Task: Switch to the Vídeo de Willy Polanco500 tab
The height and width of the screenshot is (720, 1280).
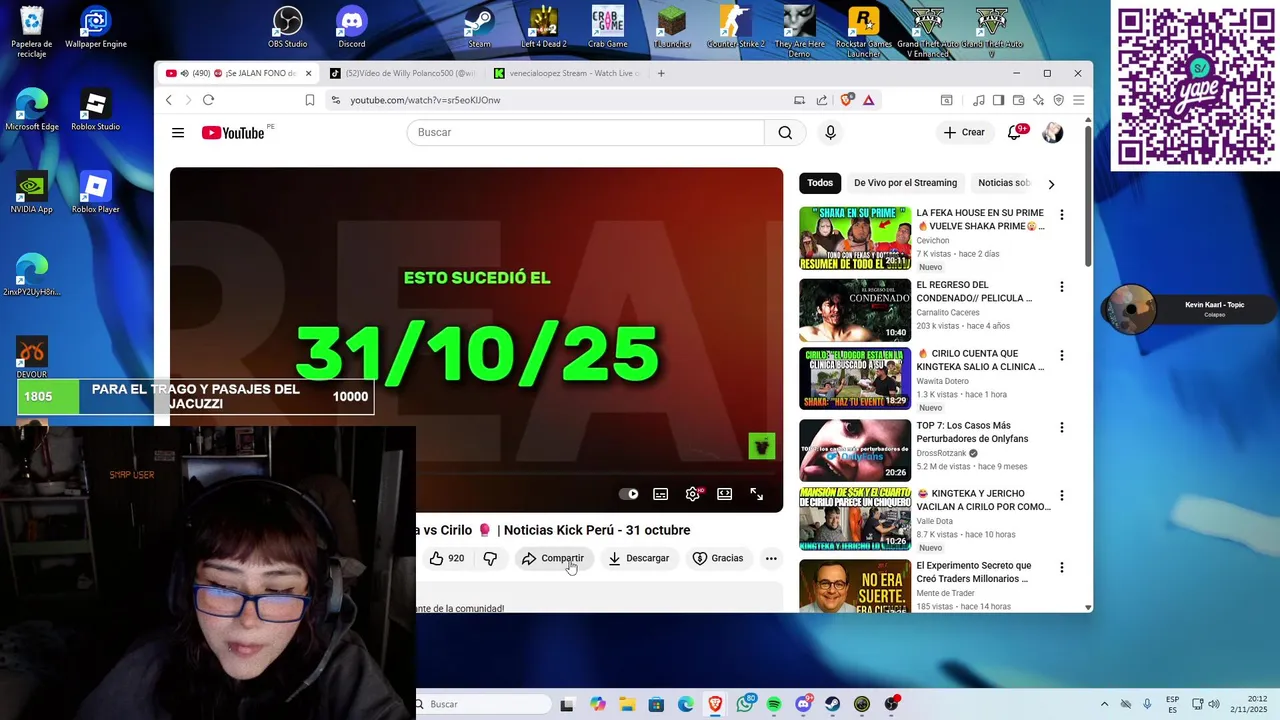Action: pyautogui.click(x=403, y=73)
